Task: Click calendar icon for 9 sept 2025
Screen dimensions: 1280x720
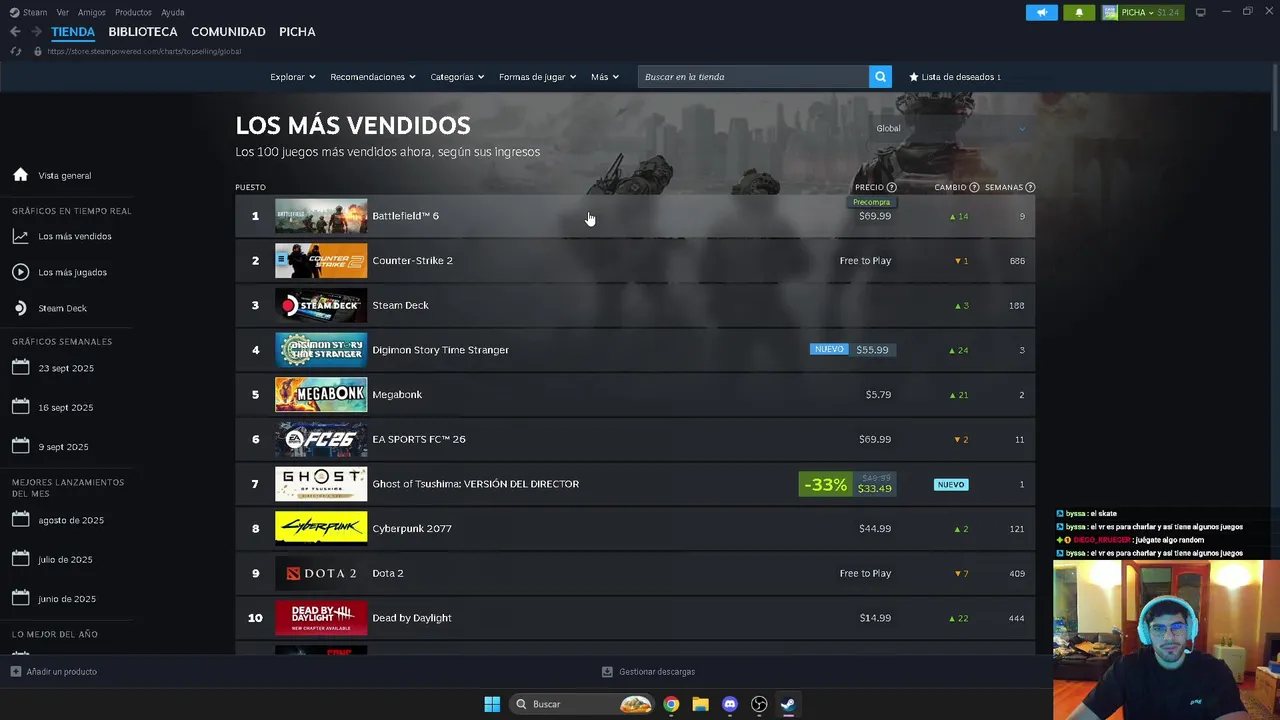Action: point(20,445)
